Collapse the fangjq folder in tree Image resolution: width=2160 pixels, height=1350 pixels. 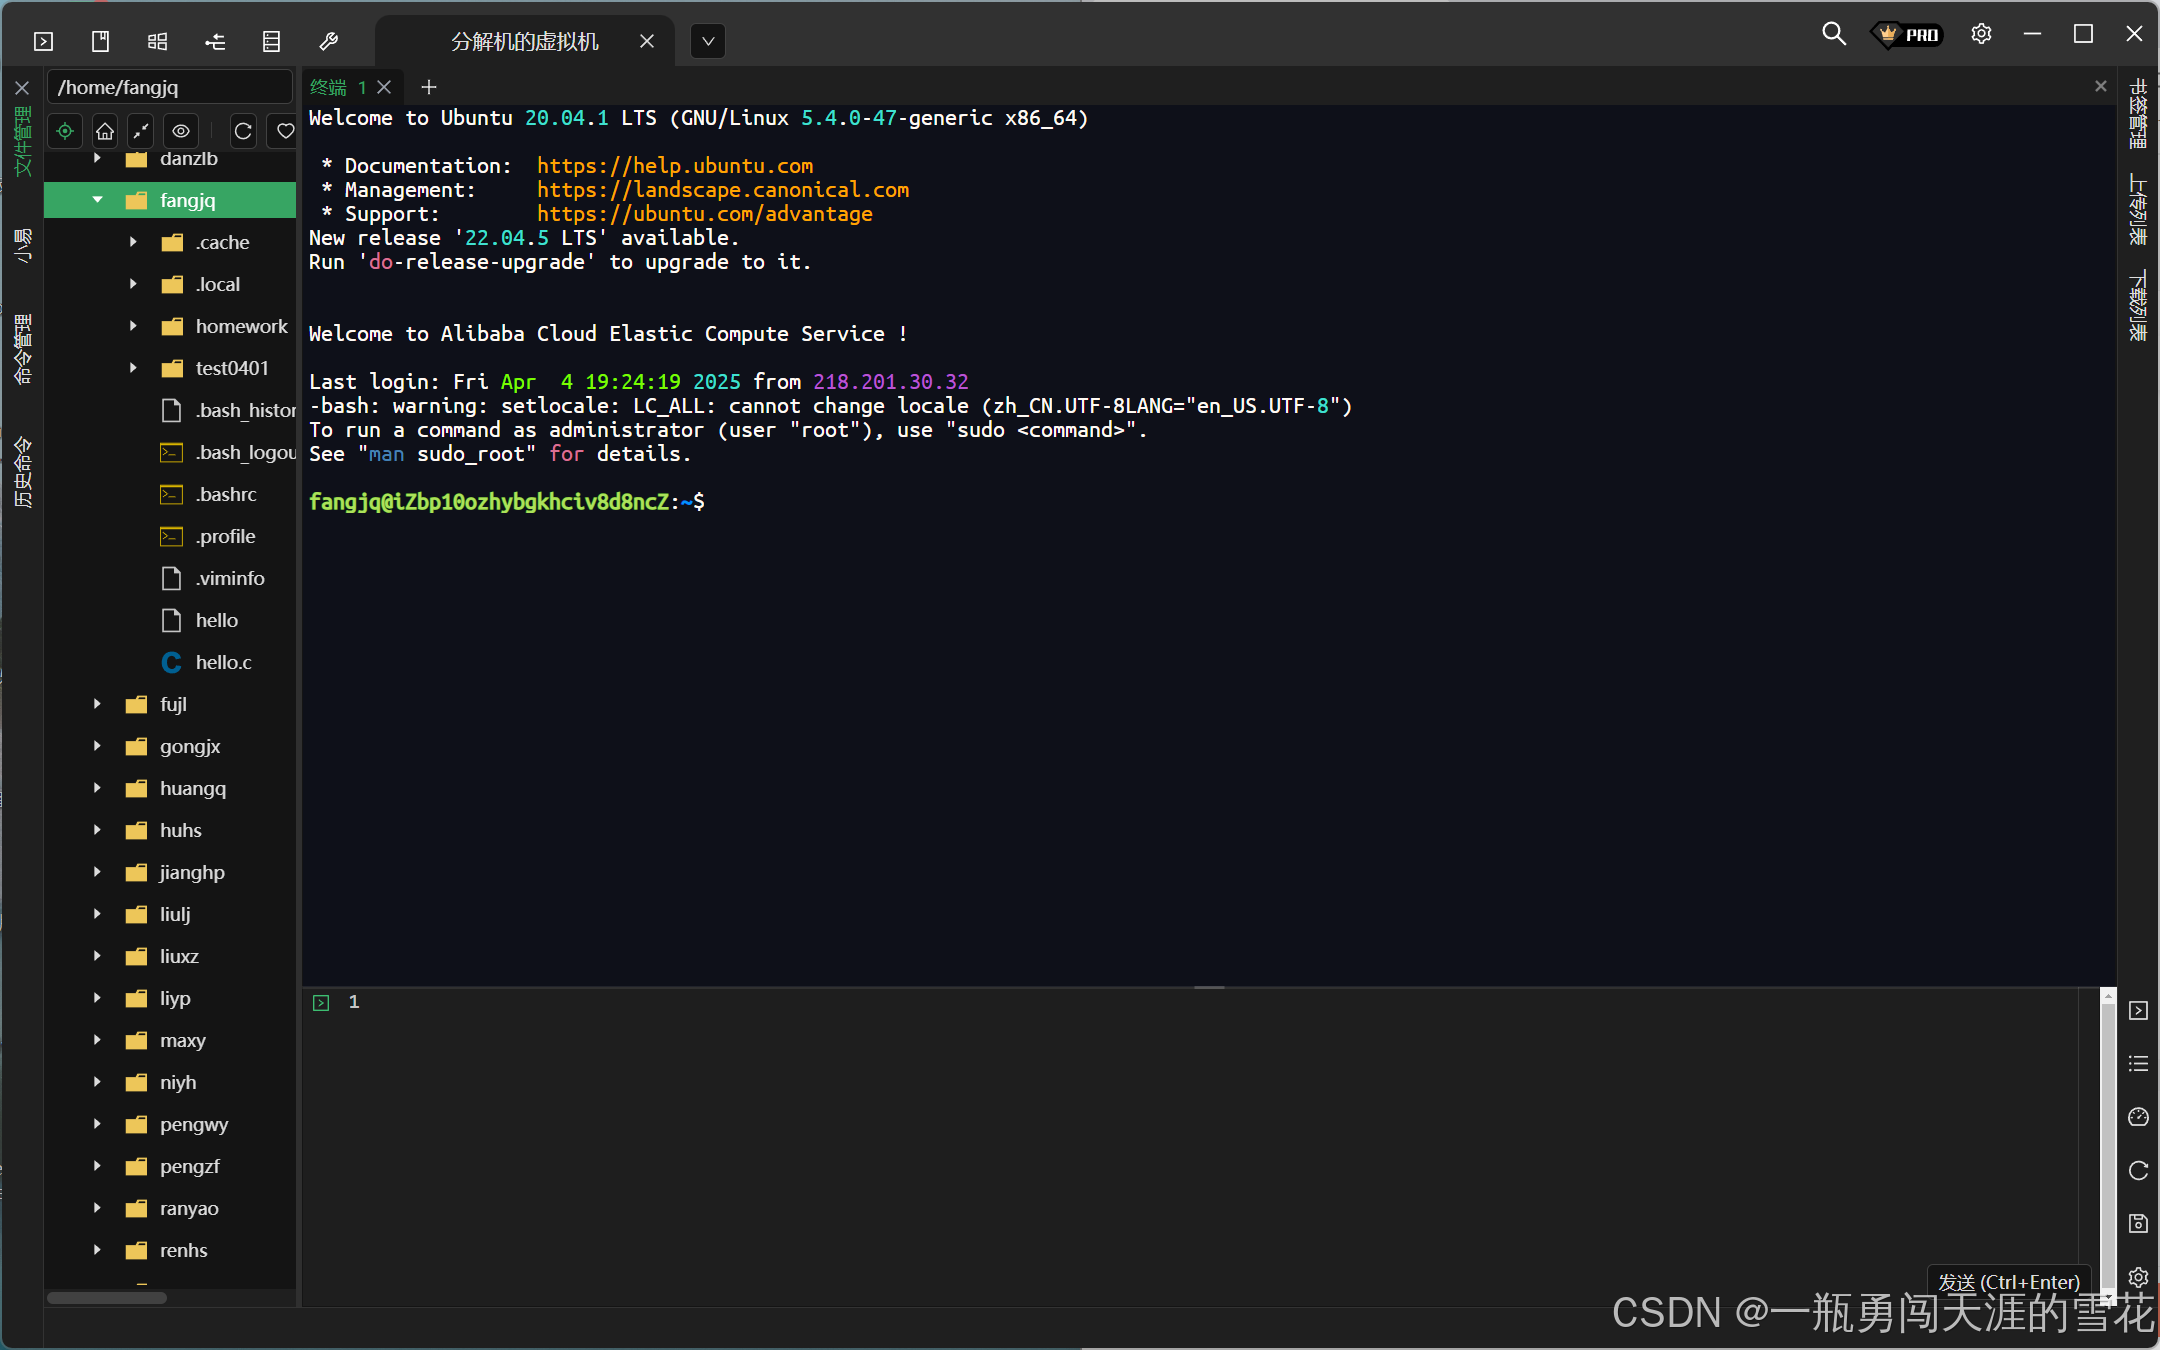(x=97, y=200)
